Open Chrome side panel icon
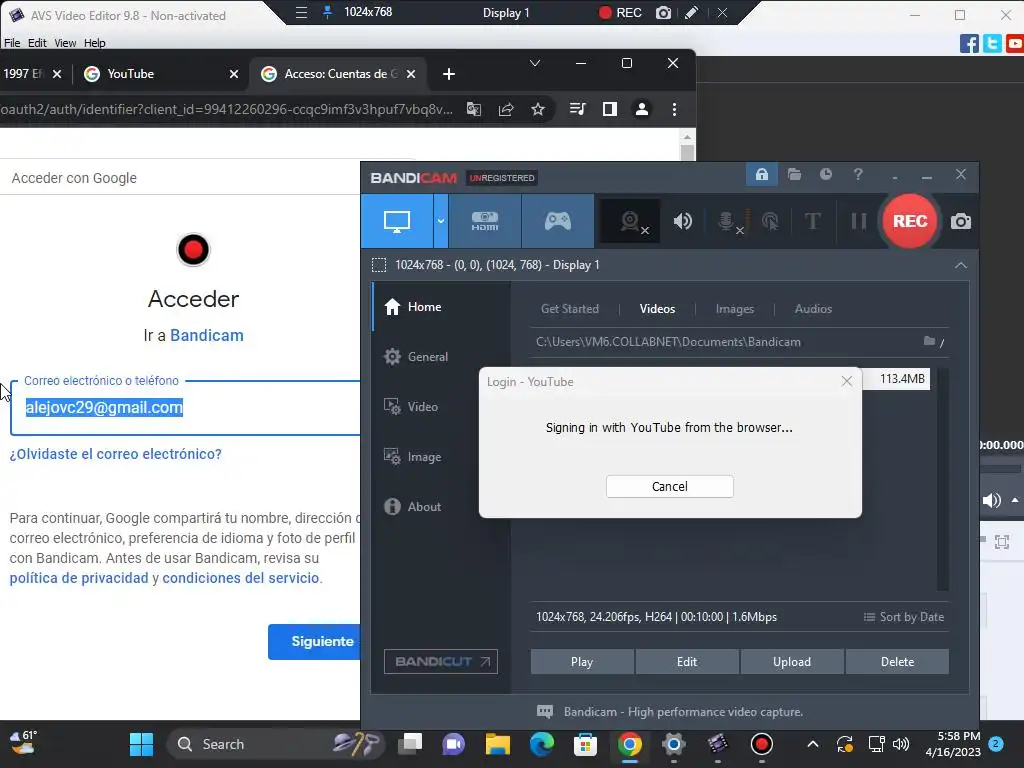Screen dimensions: 1024x768 tap(609, 109)
